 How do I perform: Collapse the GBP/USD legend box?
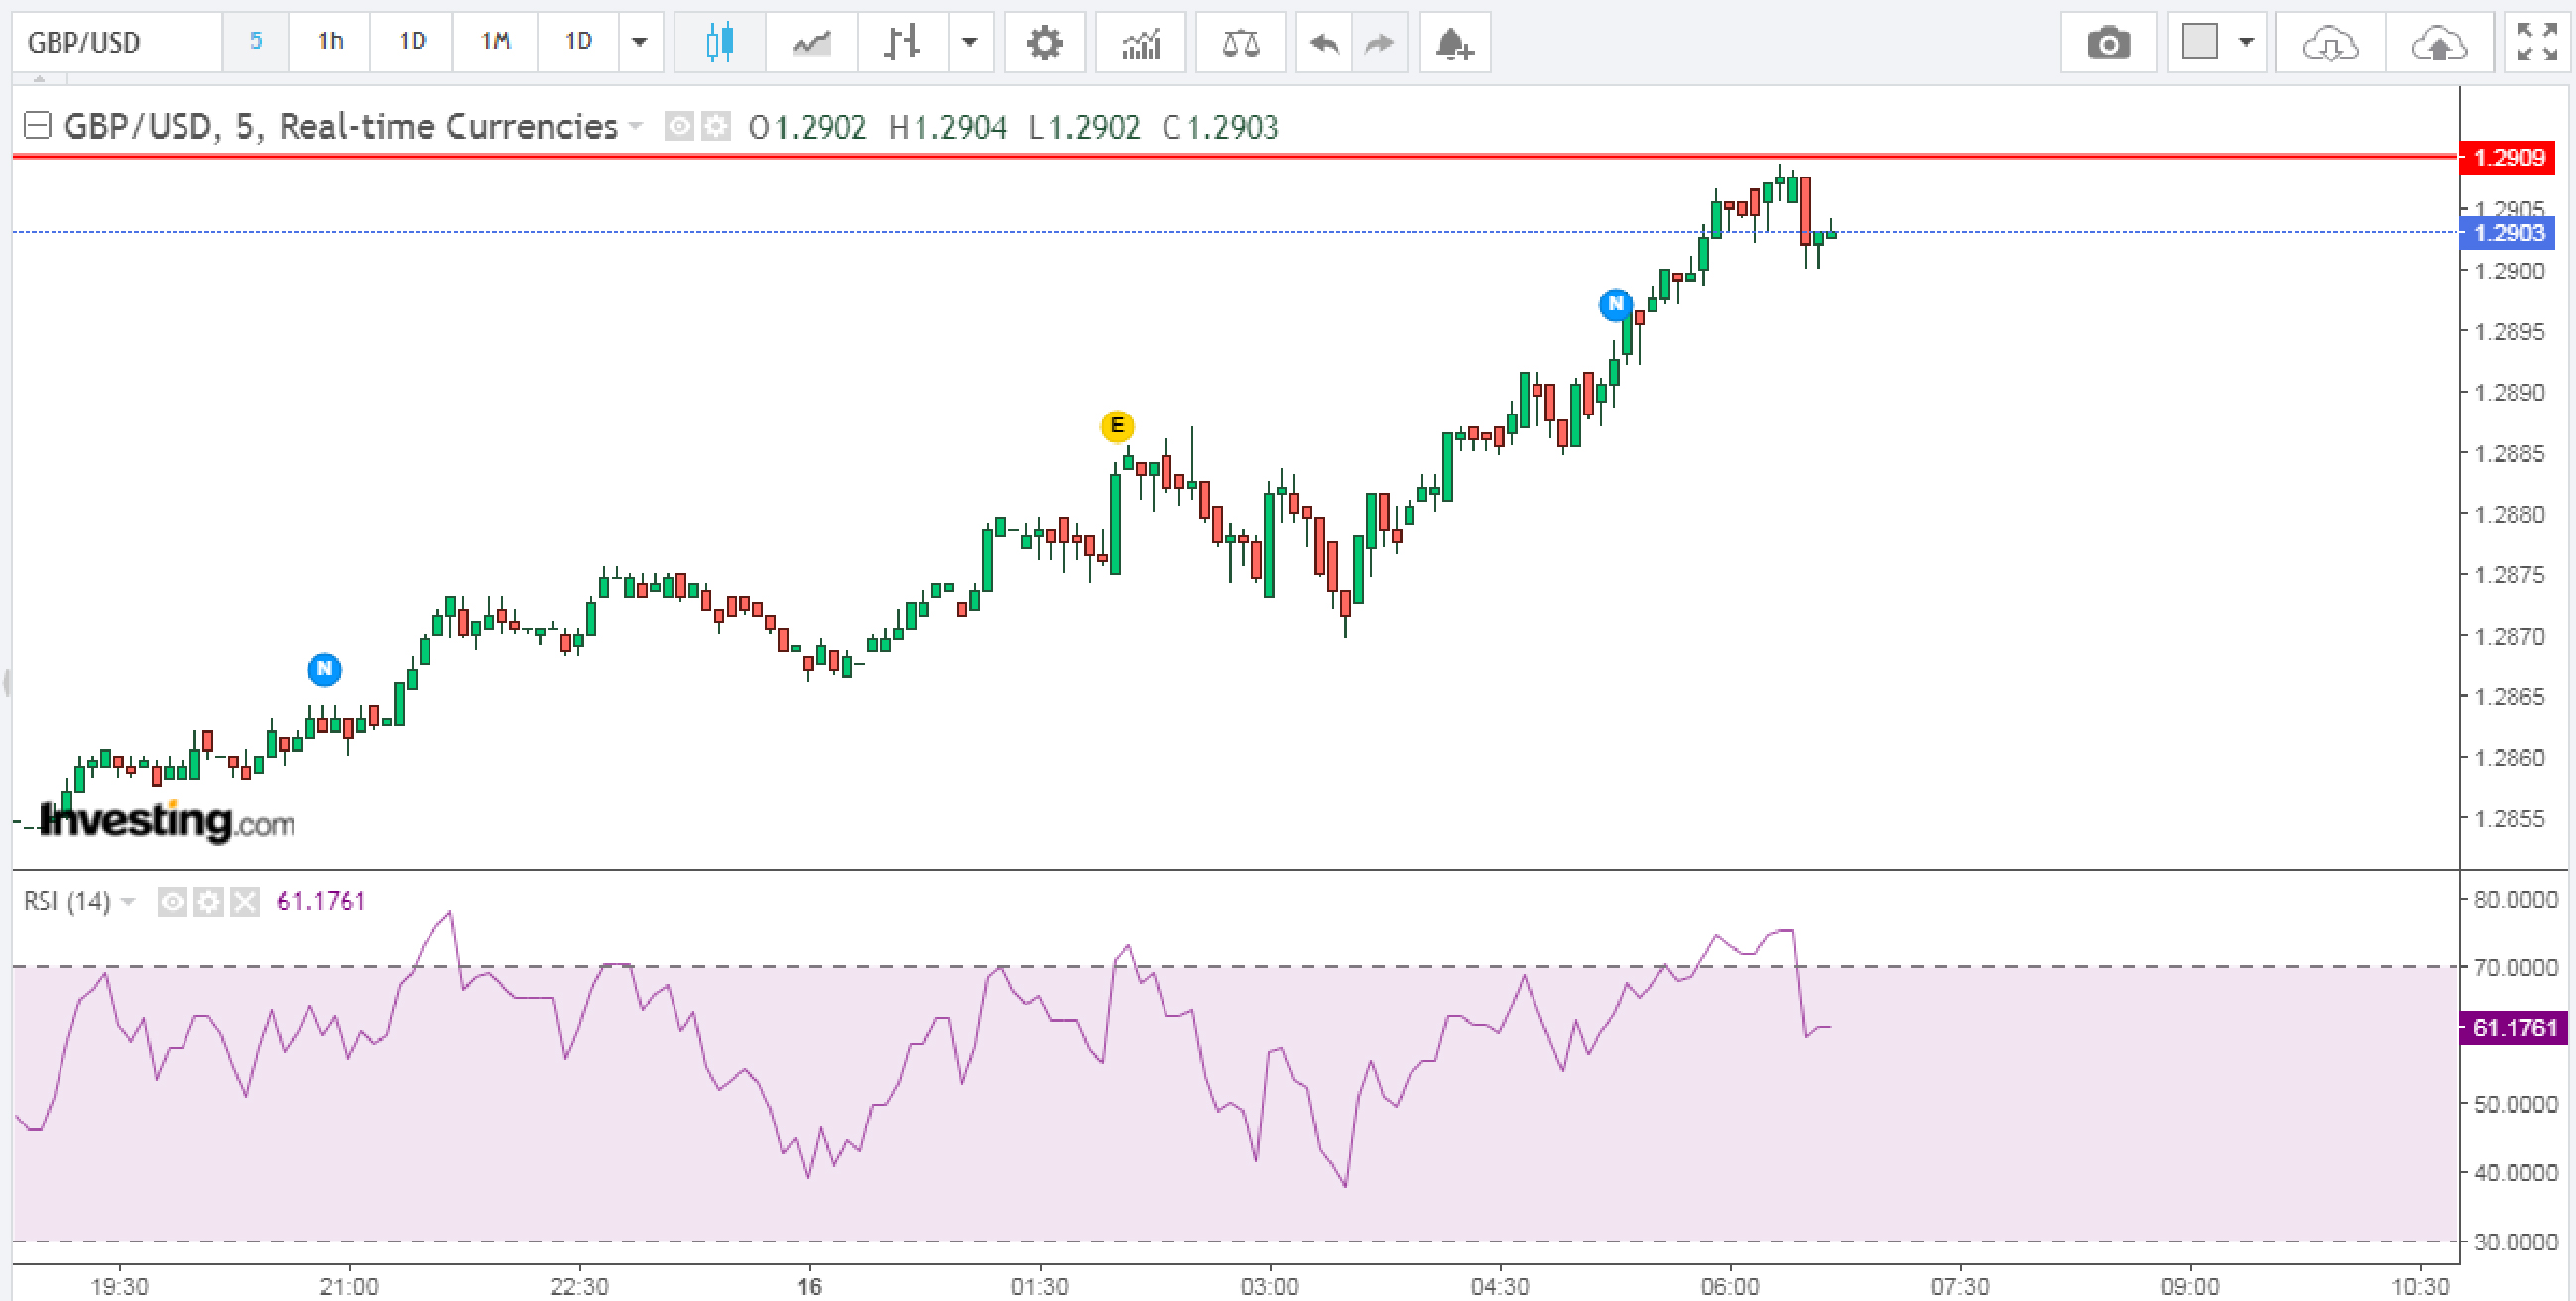click(37, 126)
